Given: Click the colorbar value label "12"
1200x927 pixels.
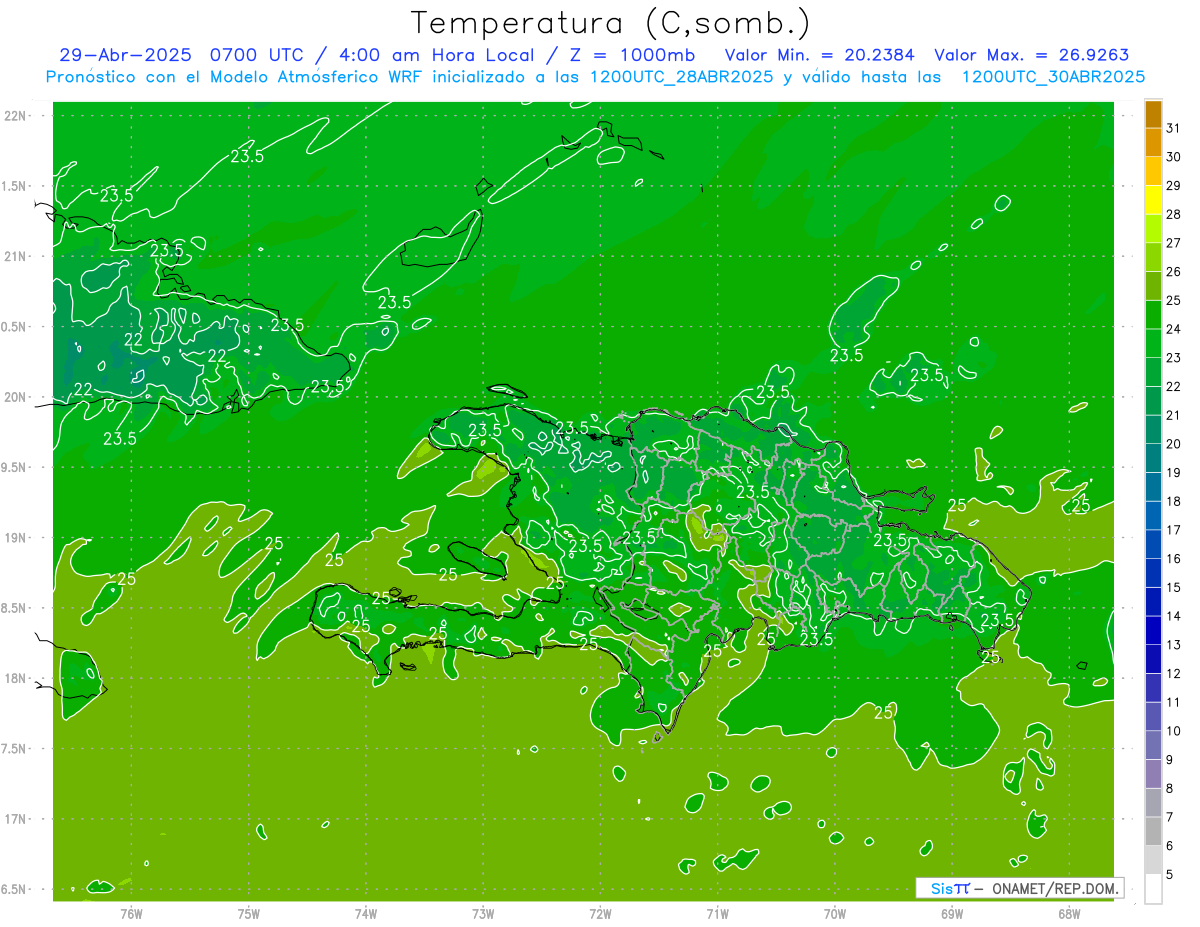Looking at the screenshot, I should 1174,674.
